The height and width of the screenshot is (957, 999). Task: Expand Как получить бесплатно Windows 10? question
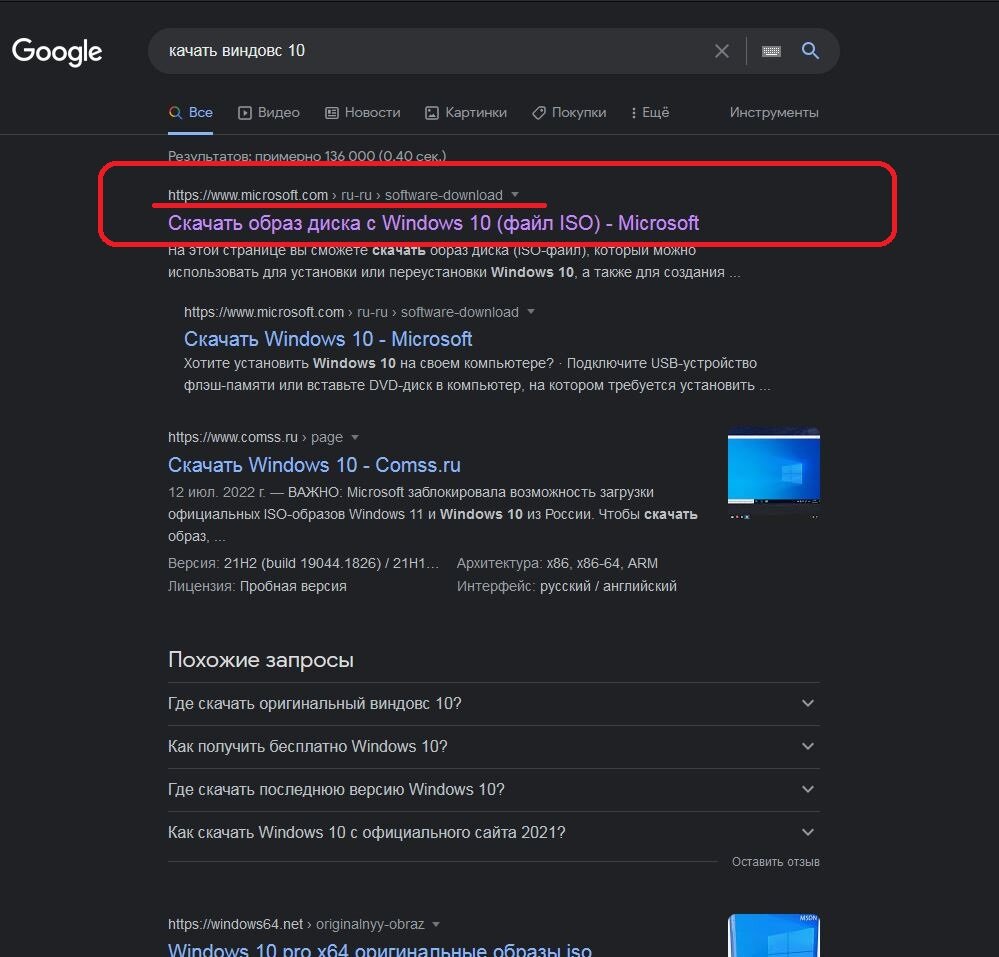click(x=494, y=747)
